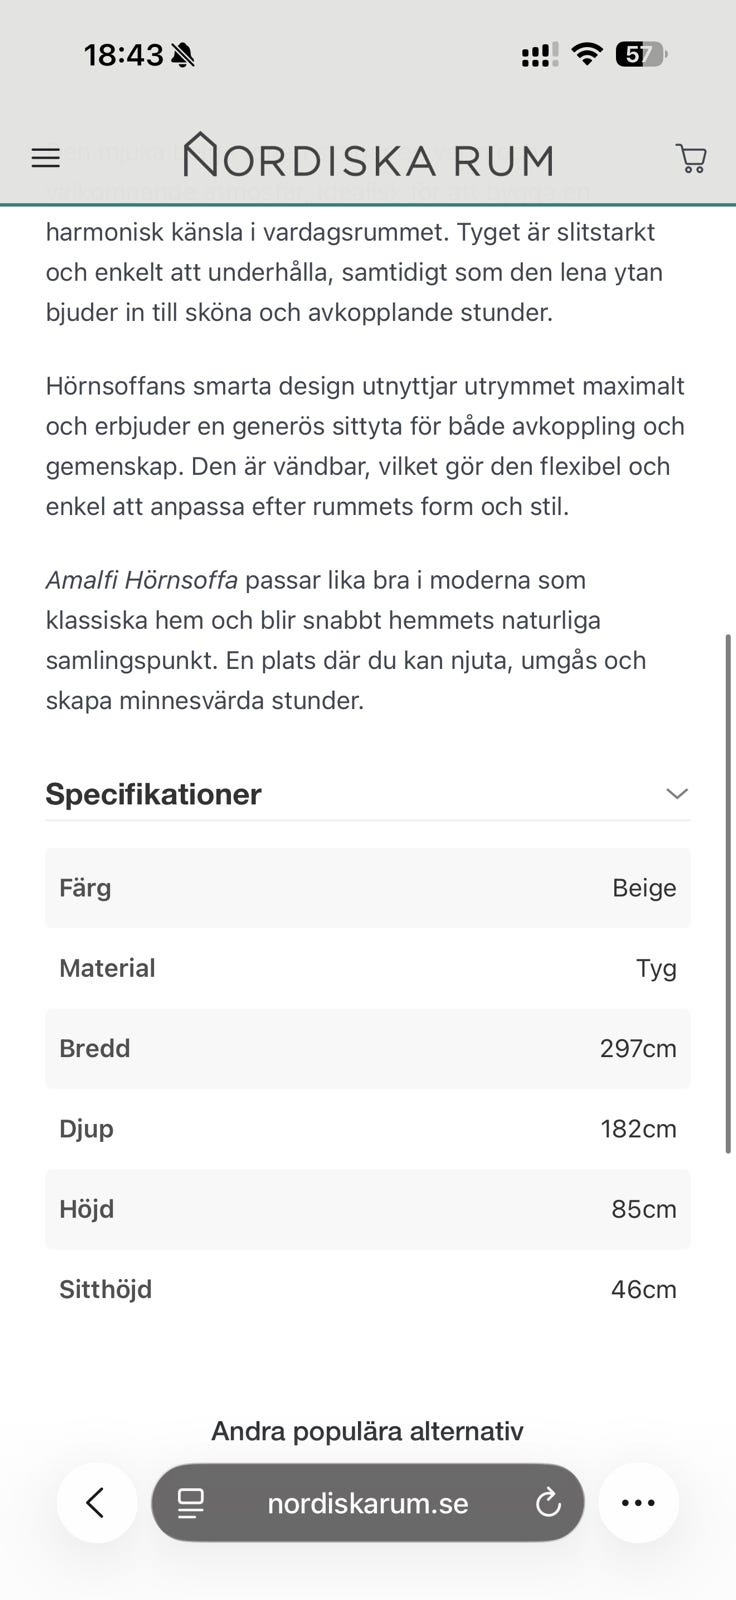
Task: Tap the Amalfi Hörnsoffa italic product name
Action: tap(142, 580)
